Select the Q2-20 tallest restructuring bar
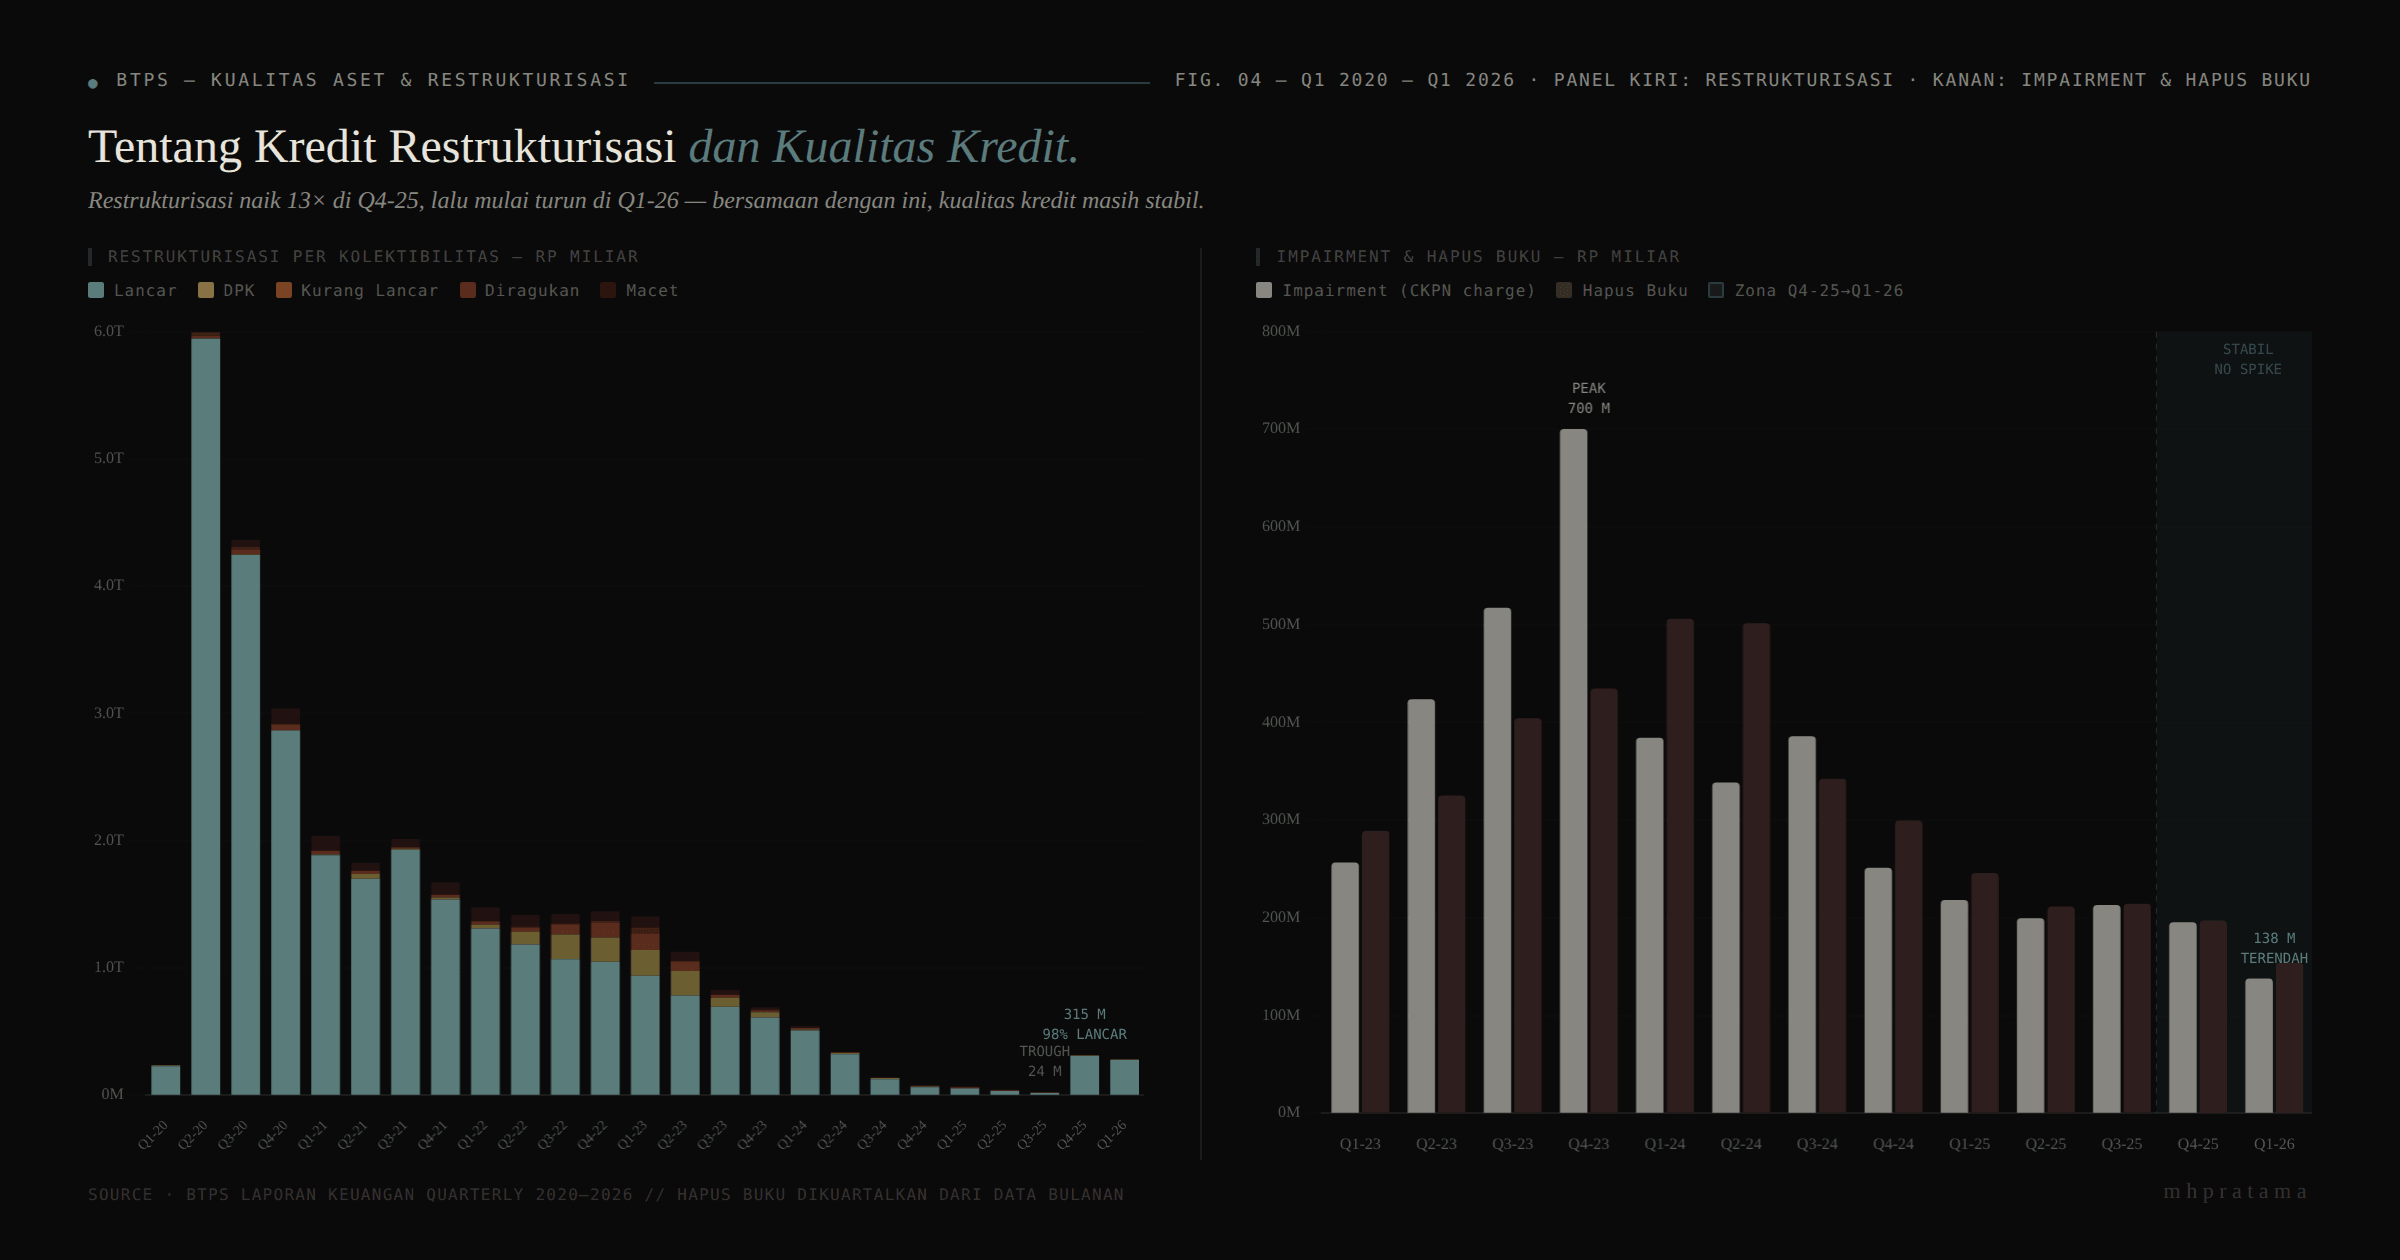The width and height of the screenshot is (2400, 1260). coord(206,713)
